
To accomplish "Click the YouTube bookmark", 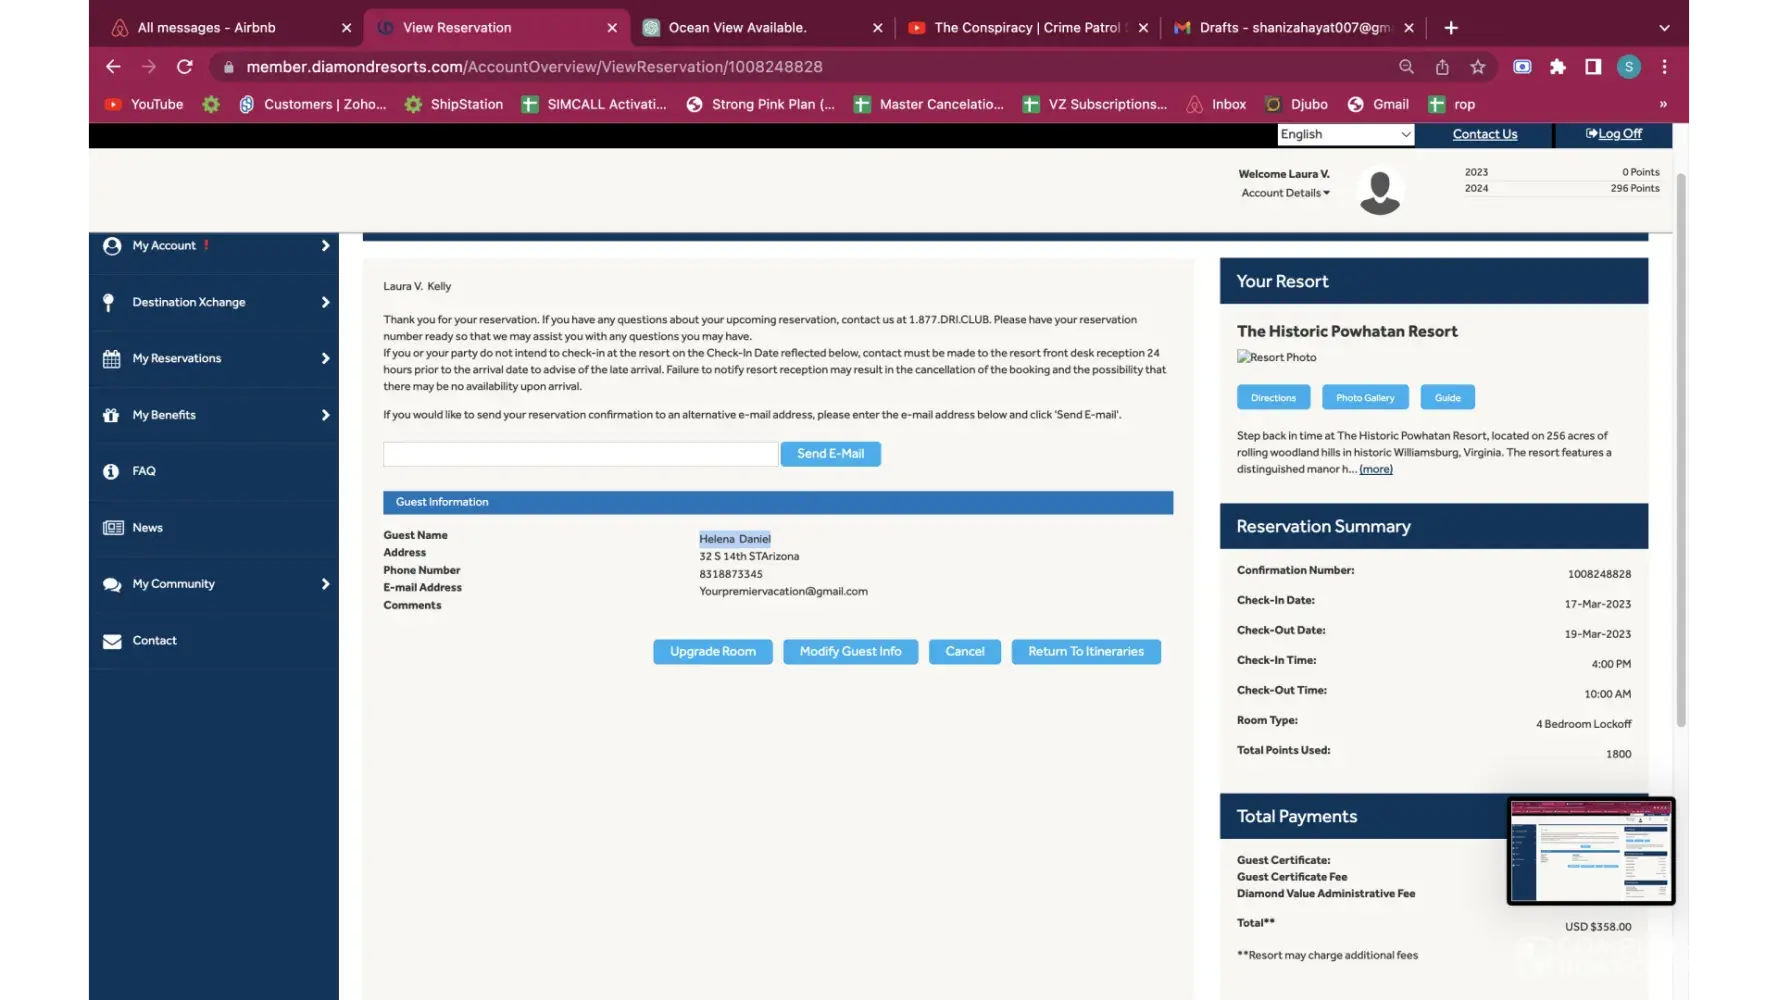I will click(145, 104).
